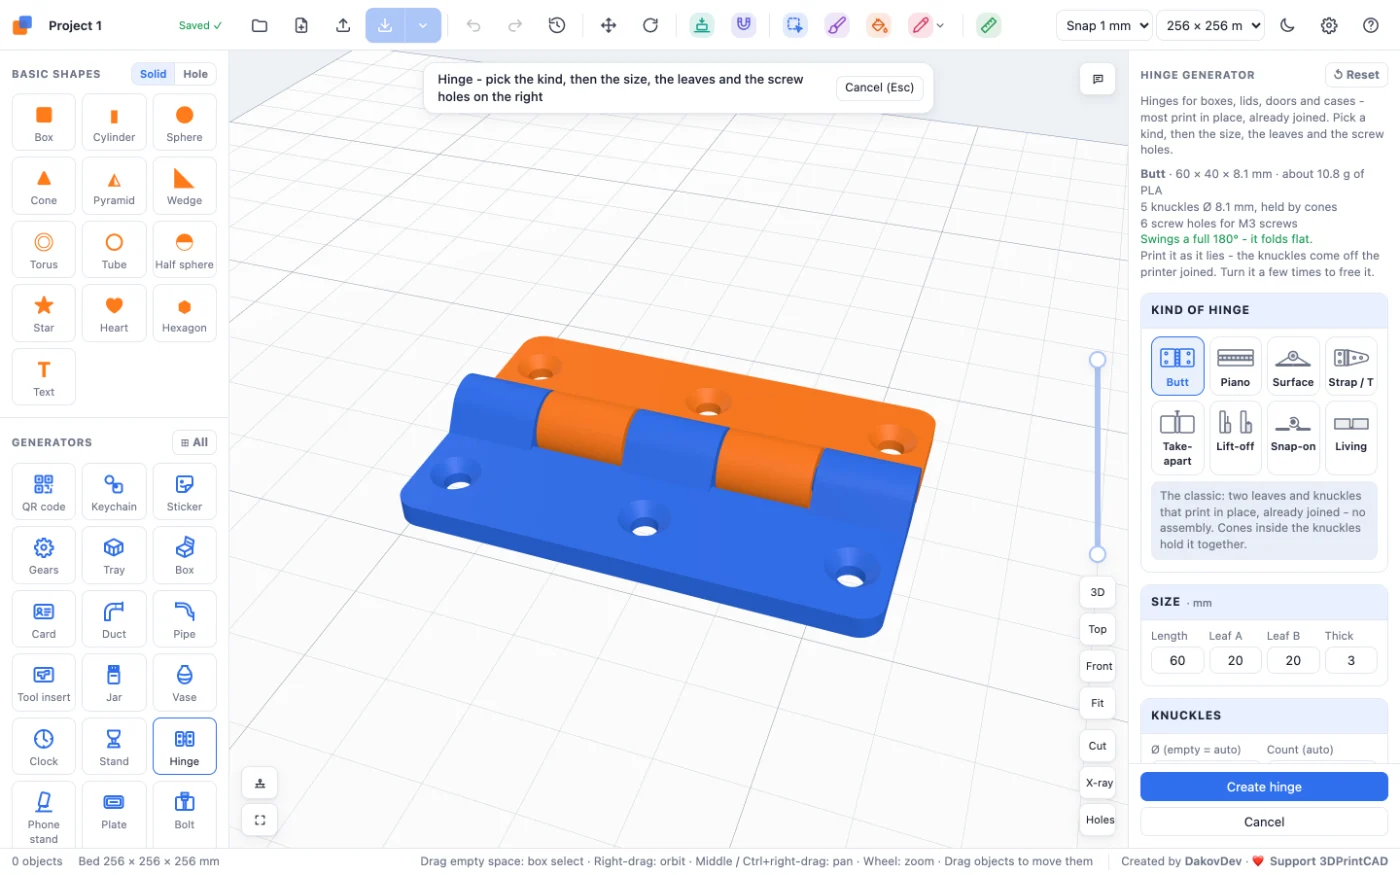
Task: Expand the pen tool dropdown chevron
Action: 940,26
